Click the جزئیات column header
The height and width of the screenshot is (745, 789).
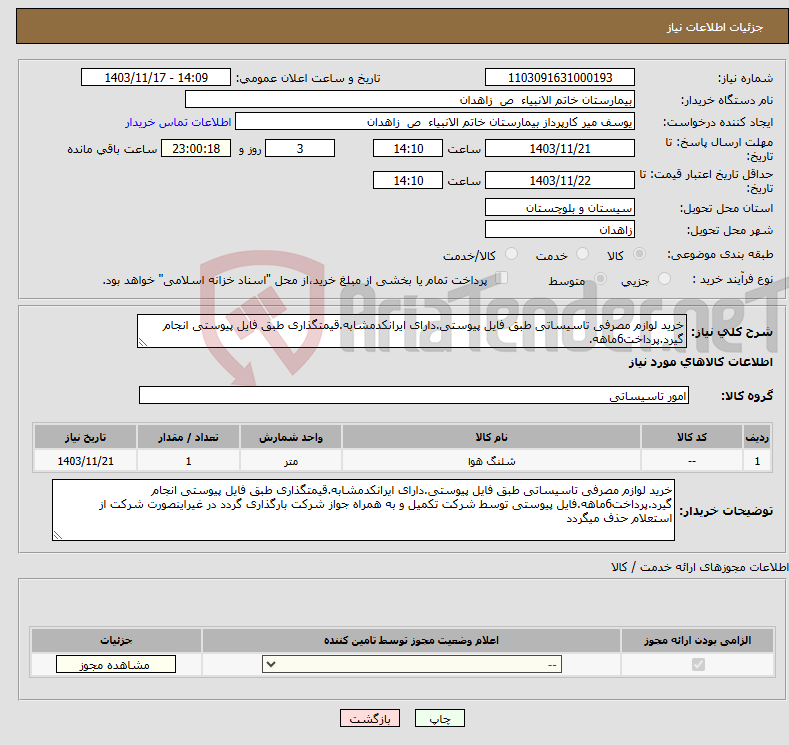pos(116,640)
